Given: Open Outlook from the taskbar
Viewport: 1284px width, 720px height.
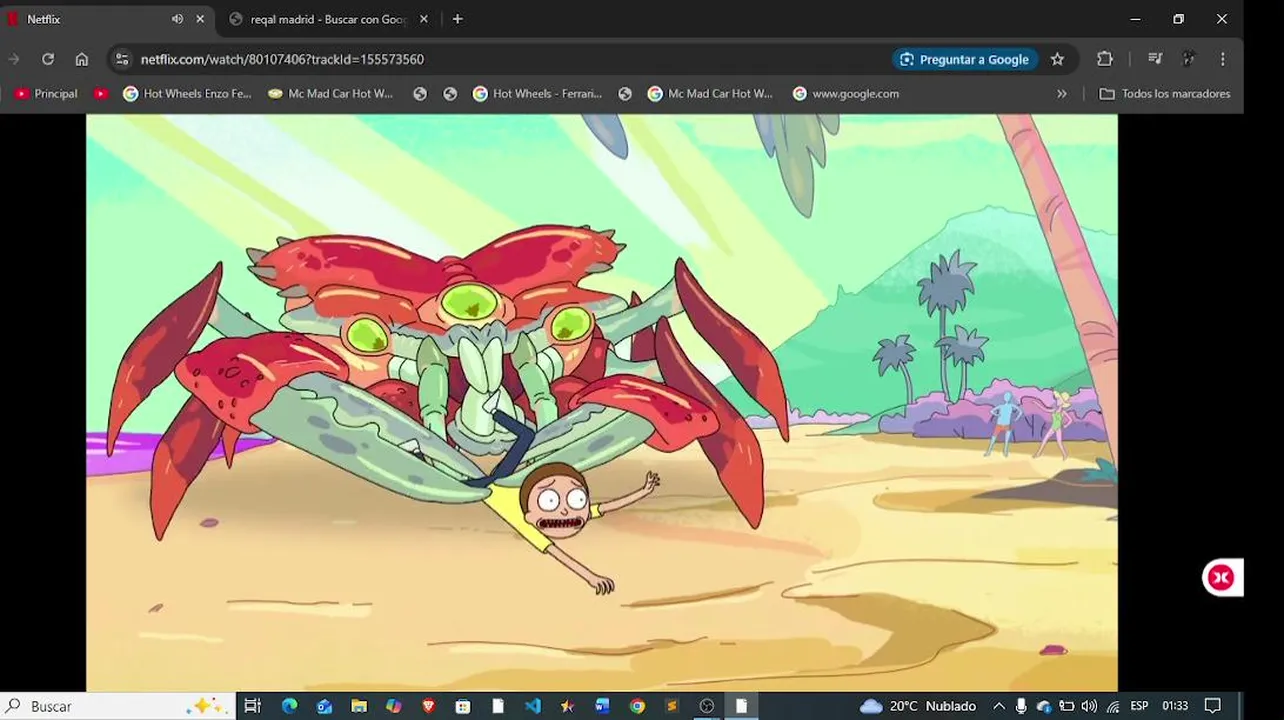Looking at the screenshot, I should (x=324, y=706).
